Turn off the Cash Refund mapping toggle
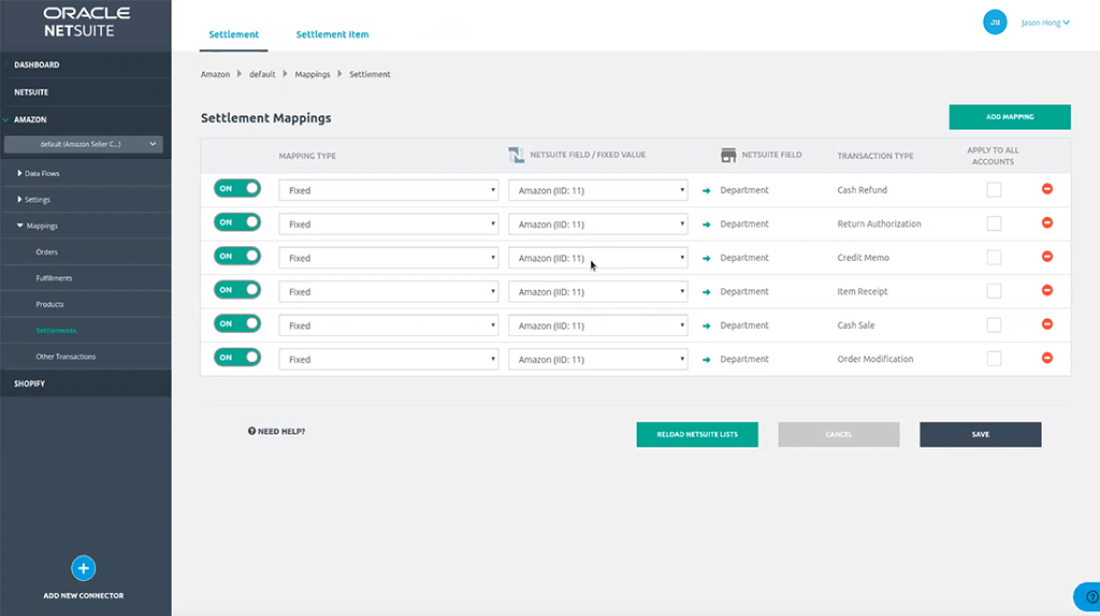 (237, 189)
